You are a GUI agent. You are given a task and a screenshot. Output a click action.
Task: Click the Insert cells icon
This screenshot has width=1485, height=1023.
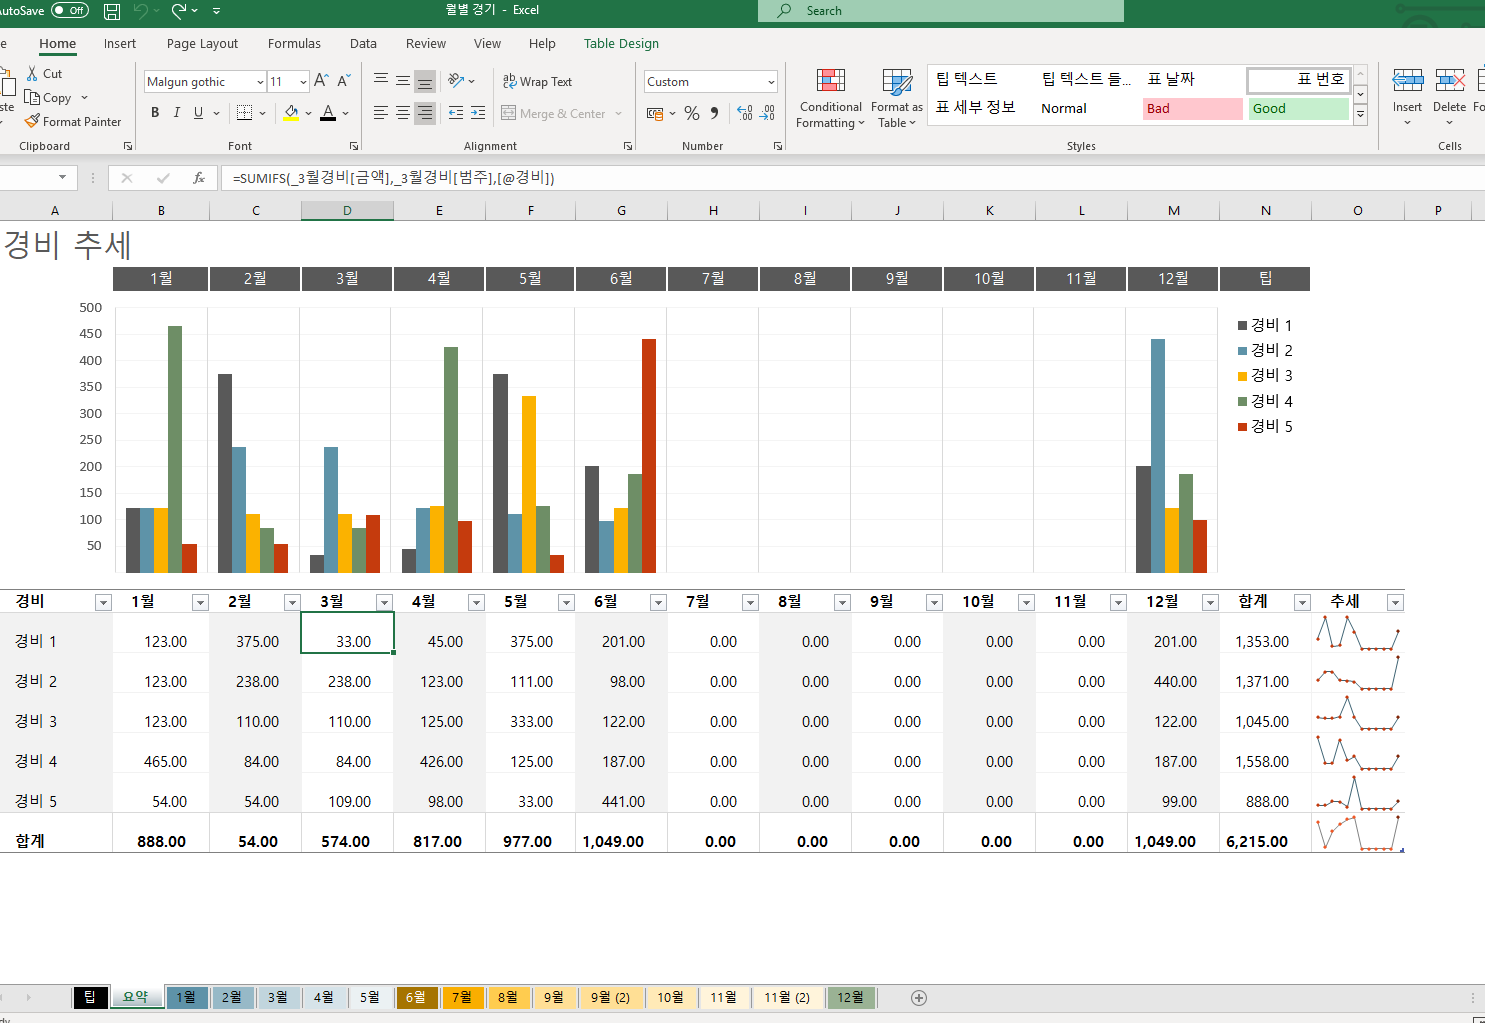pos(1407,80)
